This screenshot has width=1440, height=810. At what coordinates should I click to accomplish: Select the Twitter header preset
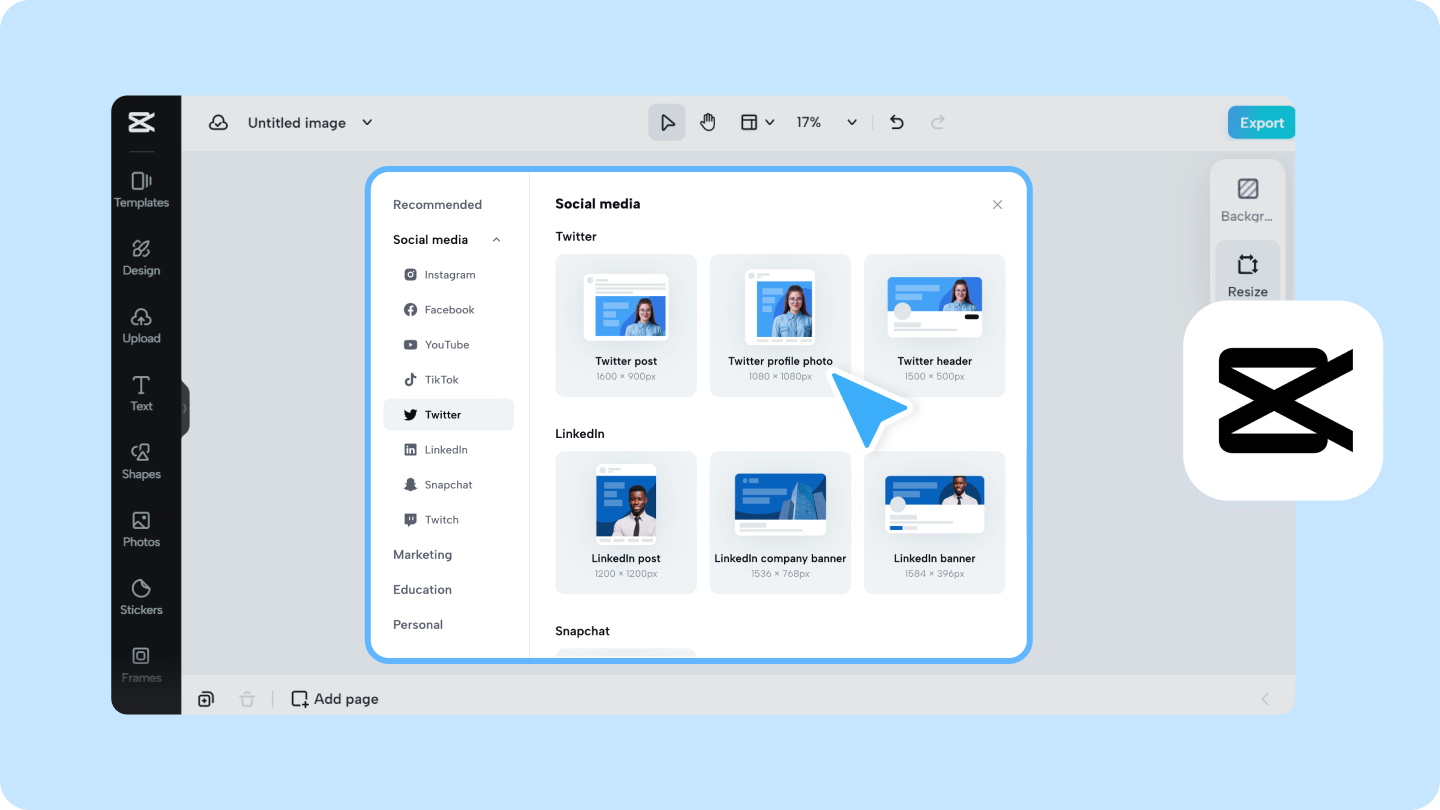tap(934, 325)
